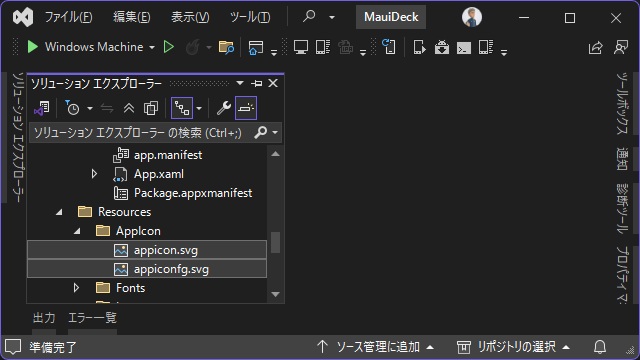Expand the Fonts folder
Screen dimensions: 640x360
[76, 288]
